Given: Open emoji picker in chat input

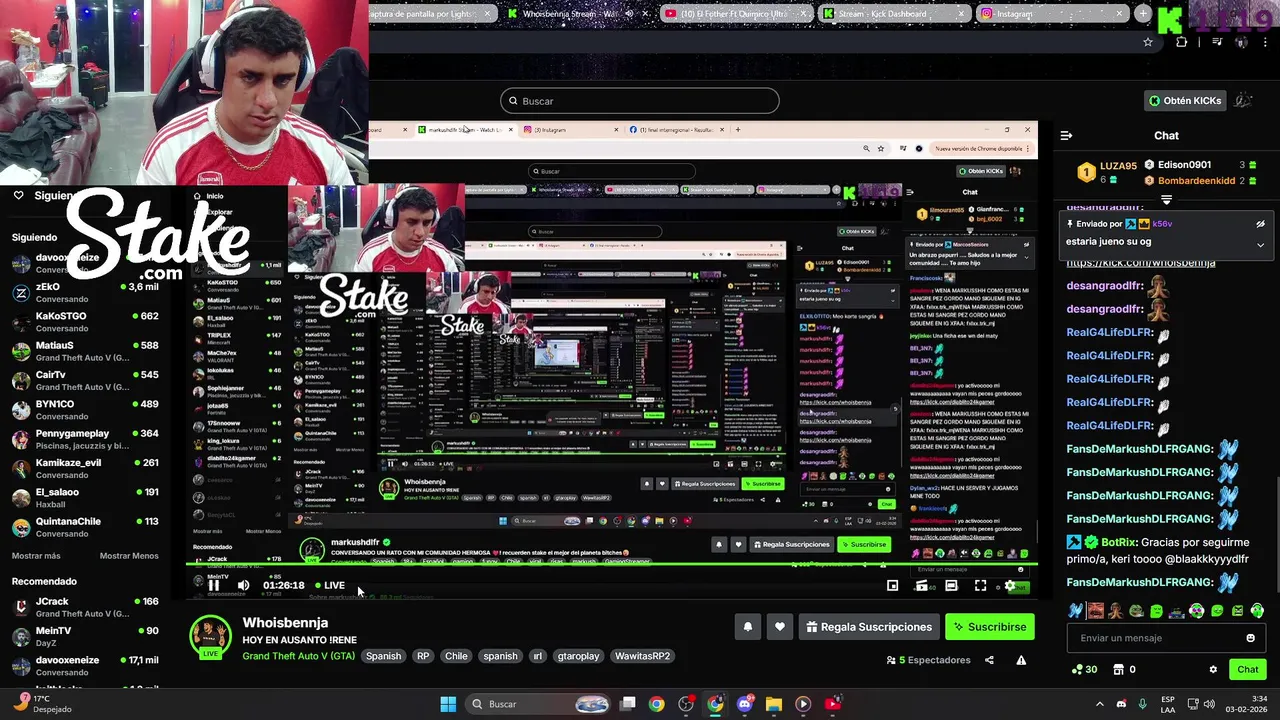Looking at the screenshot, I should tap(1250, 638).
